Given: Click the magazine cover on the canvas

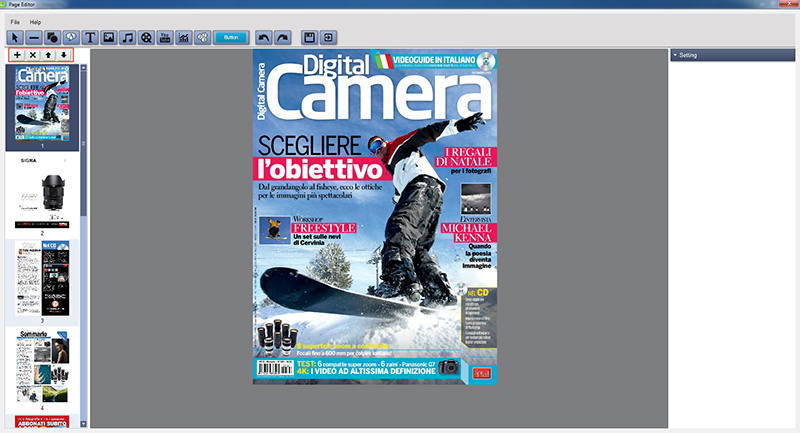Looking at the screenshot, I should click(375, 217).
